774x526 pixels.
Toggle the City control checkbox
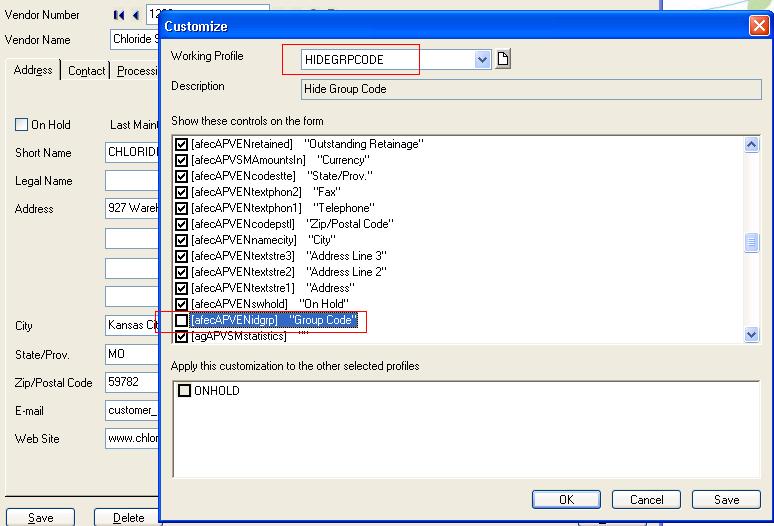coord(182,240)
